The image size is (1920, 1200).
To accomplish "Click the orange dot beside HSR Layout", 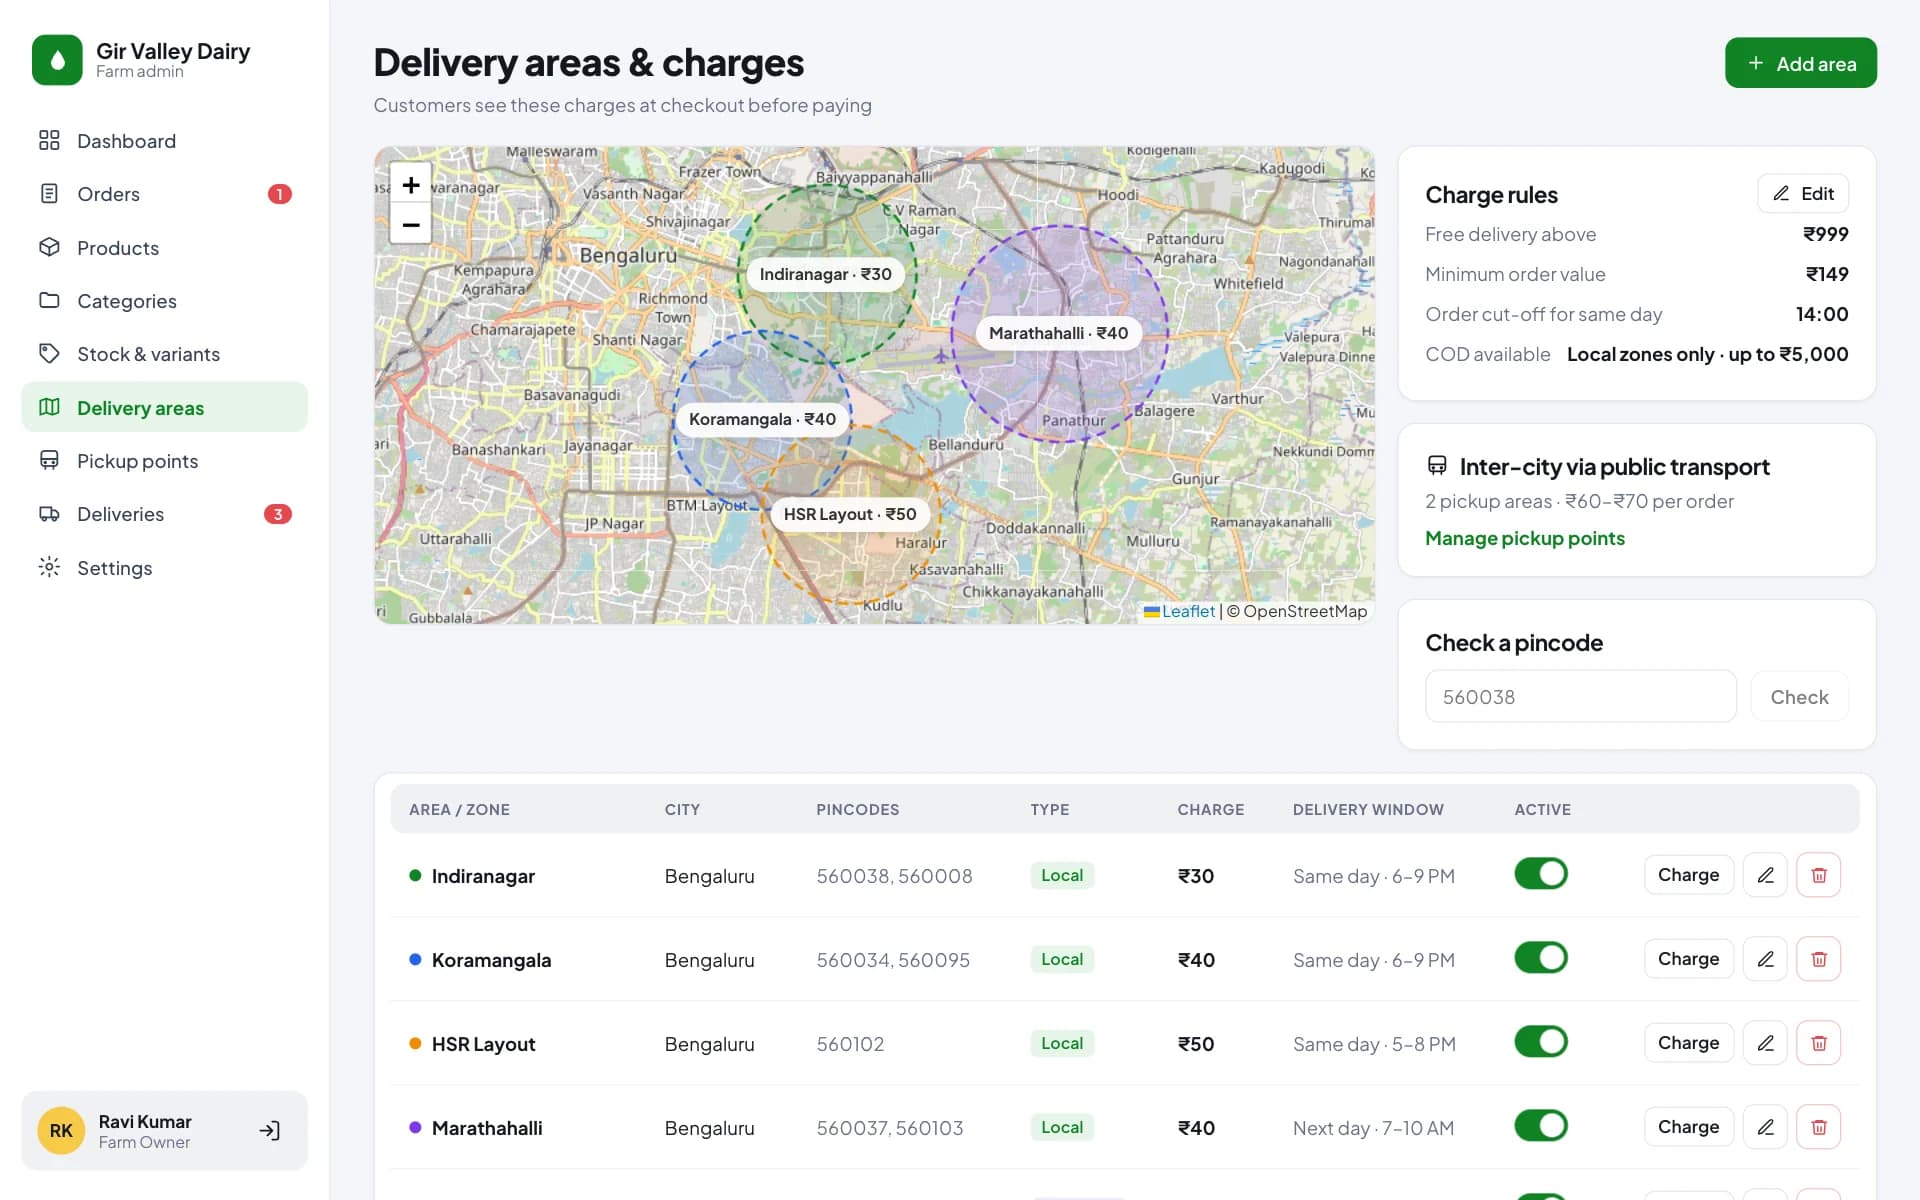I will (415, 1043).
